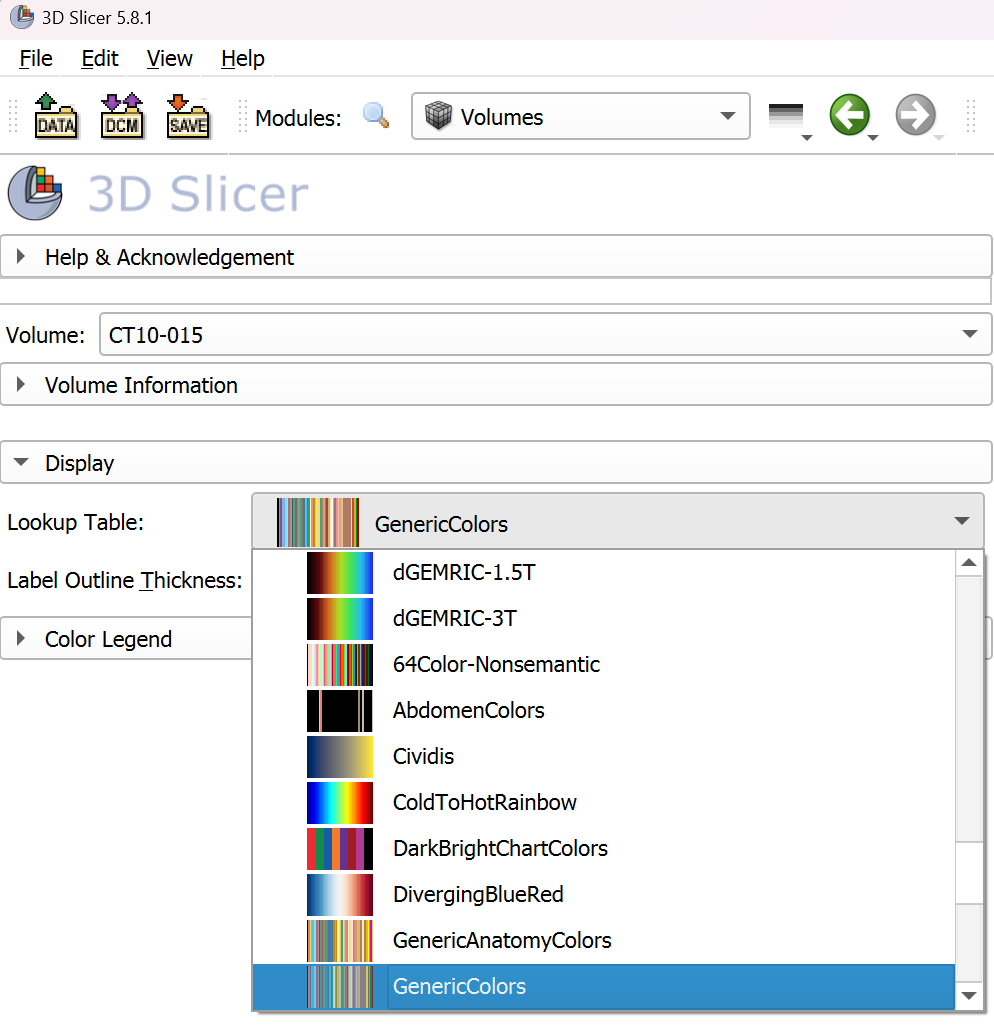
Task: Click the 3D Slicer title bar icon
Action: click(22, 17)
